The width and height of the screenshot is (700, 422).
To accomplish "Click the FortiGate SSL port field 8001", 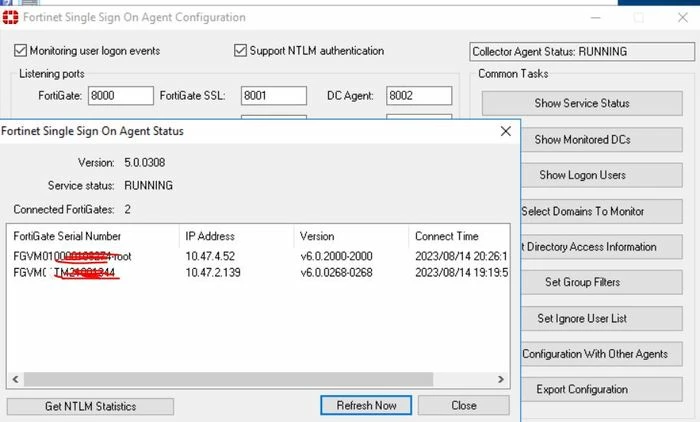I will [x=274, y=96].
